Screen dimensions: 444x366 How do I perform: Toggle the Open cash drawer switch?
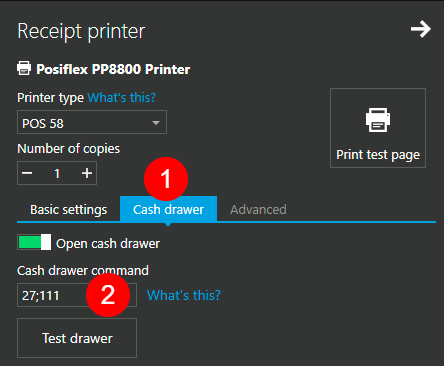click(34, 242)
